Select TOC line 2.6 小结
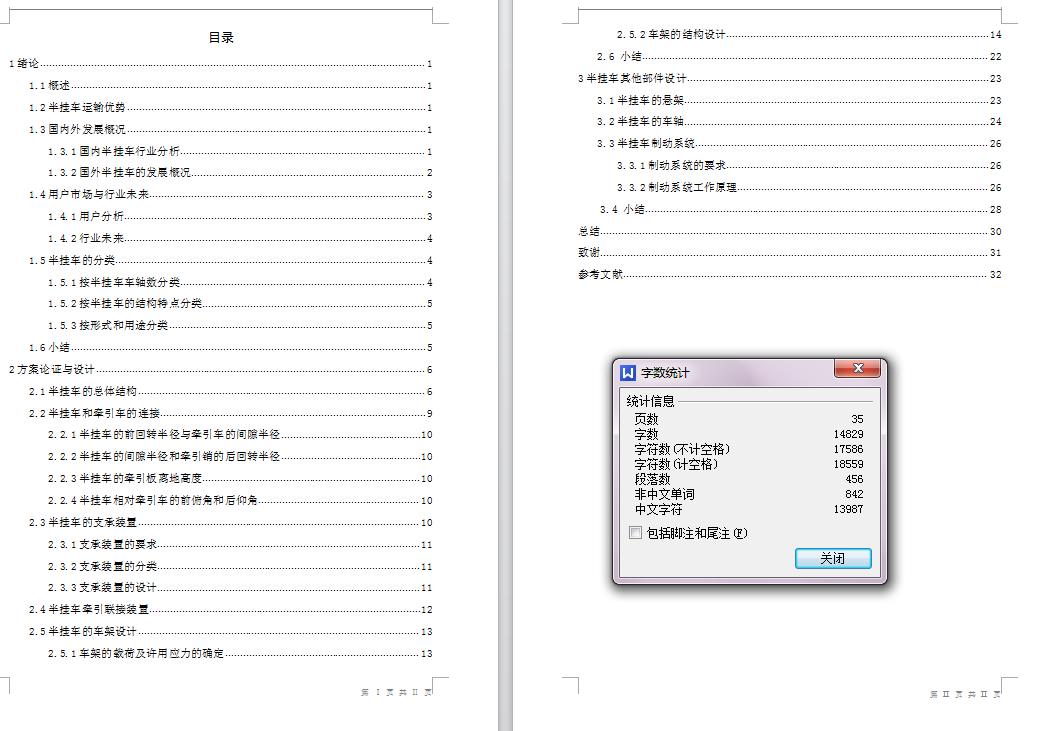The height and width of the screenshot is (731, 1054). pos(799,56)
